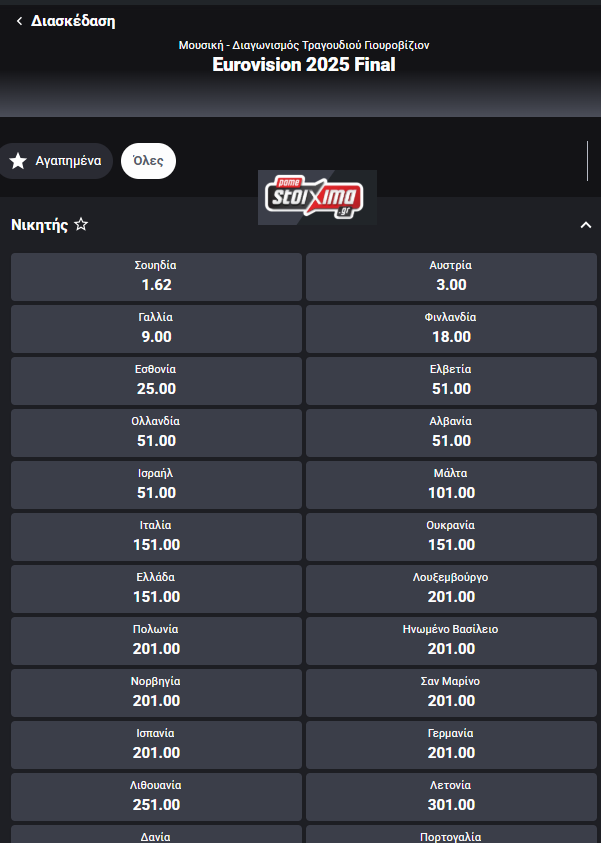Screen dimensions: 601x843
Task: Pick Γαλλία at 9.00 odds
Action: point(156,329)
